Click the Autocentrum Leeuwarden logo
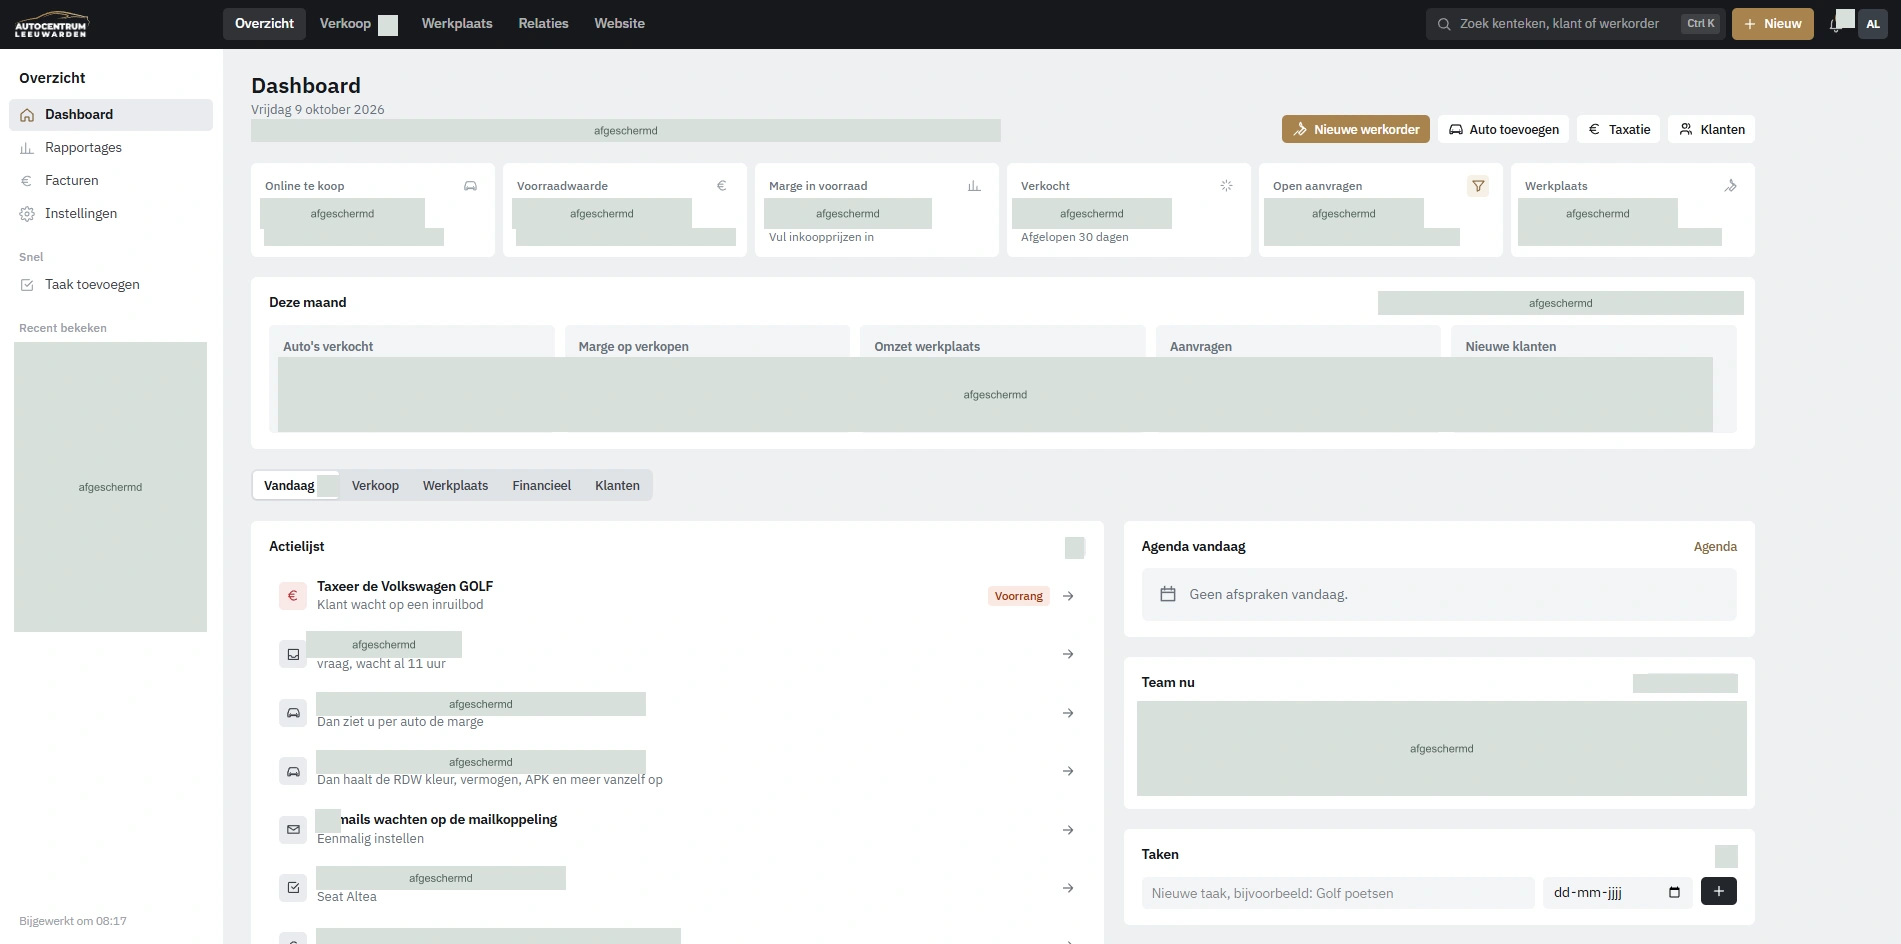1901x944 pixels. (52, 24)
